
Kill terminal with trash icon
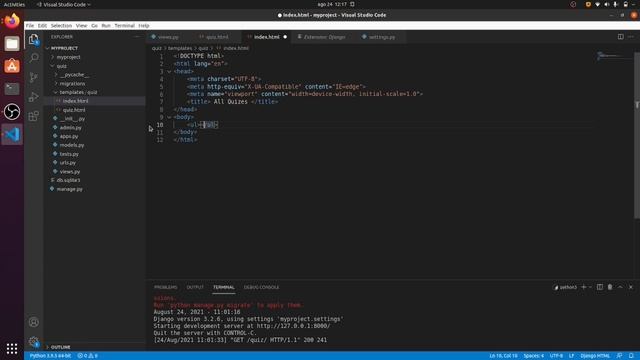click(610, 287)
